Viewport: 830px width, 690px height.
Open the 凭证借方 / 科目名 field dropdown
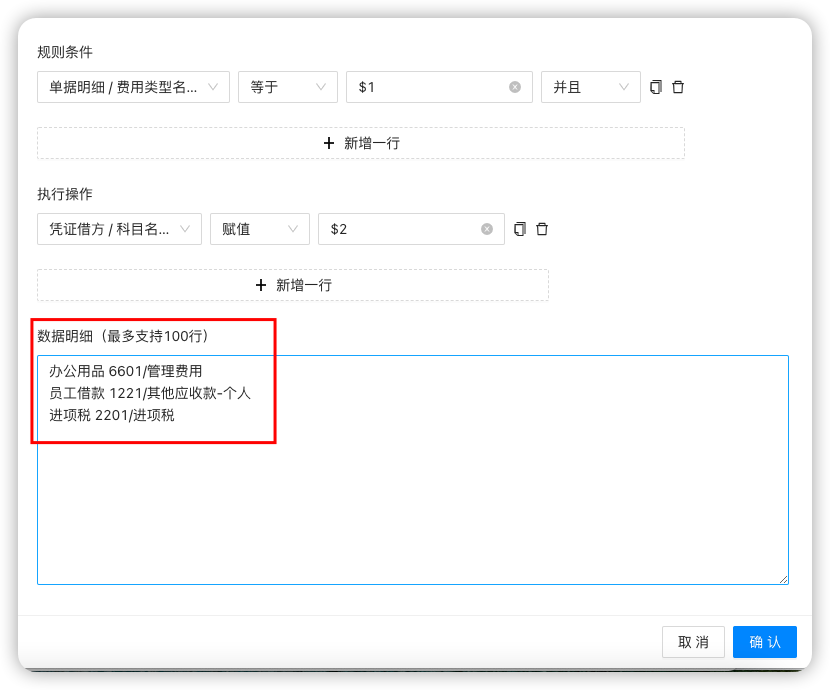click(119, 229)
